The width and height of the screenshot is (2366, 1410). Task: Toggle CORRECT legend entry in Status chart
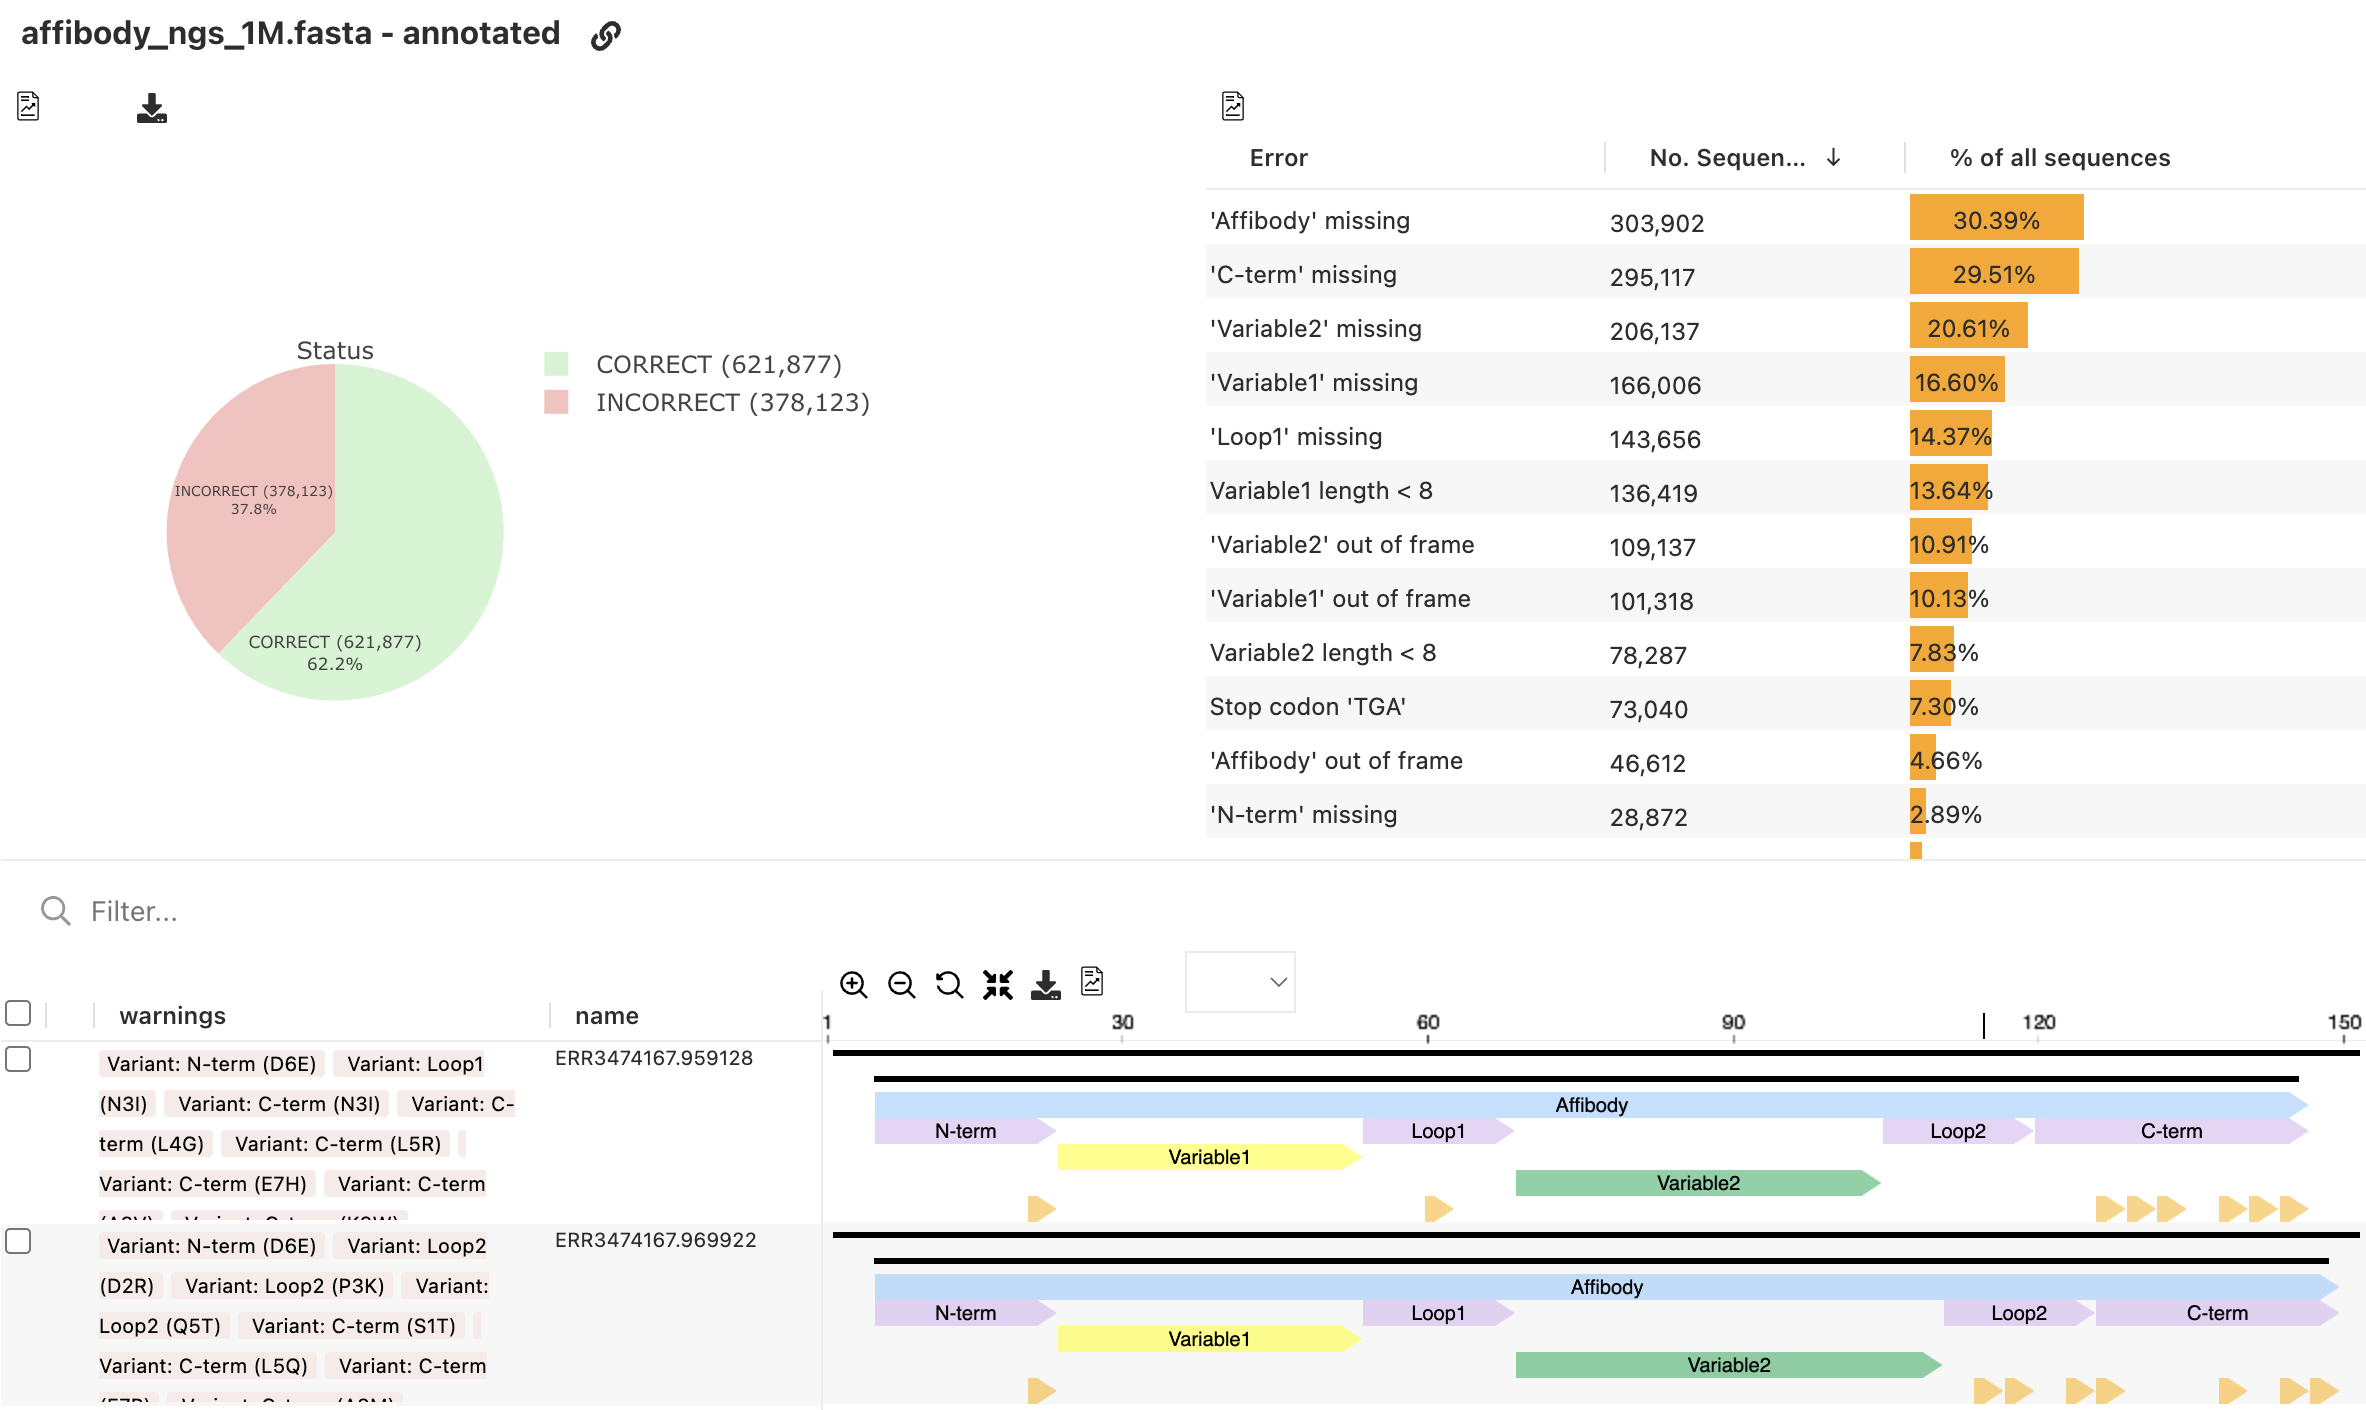click(x=717, y=364)
